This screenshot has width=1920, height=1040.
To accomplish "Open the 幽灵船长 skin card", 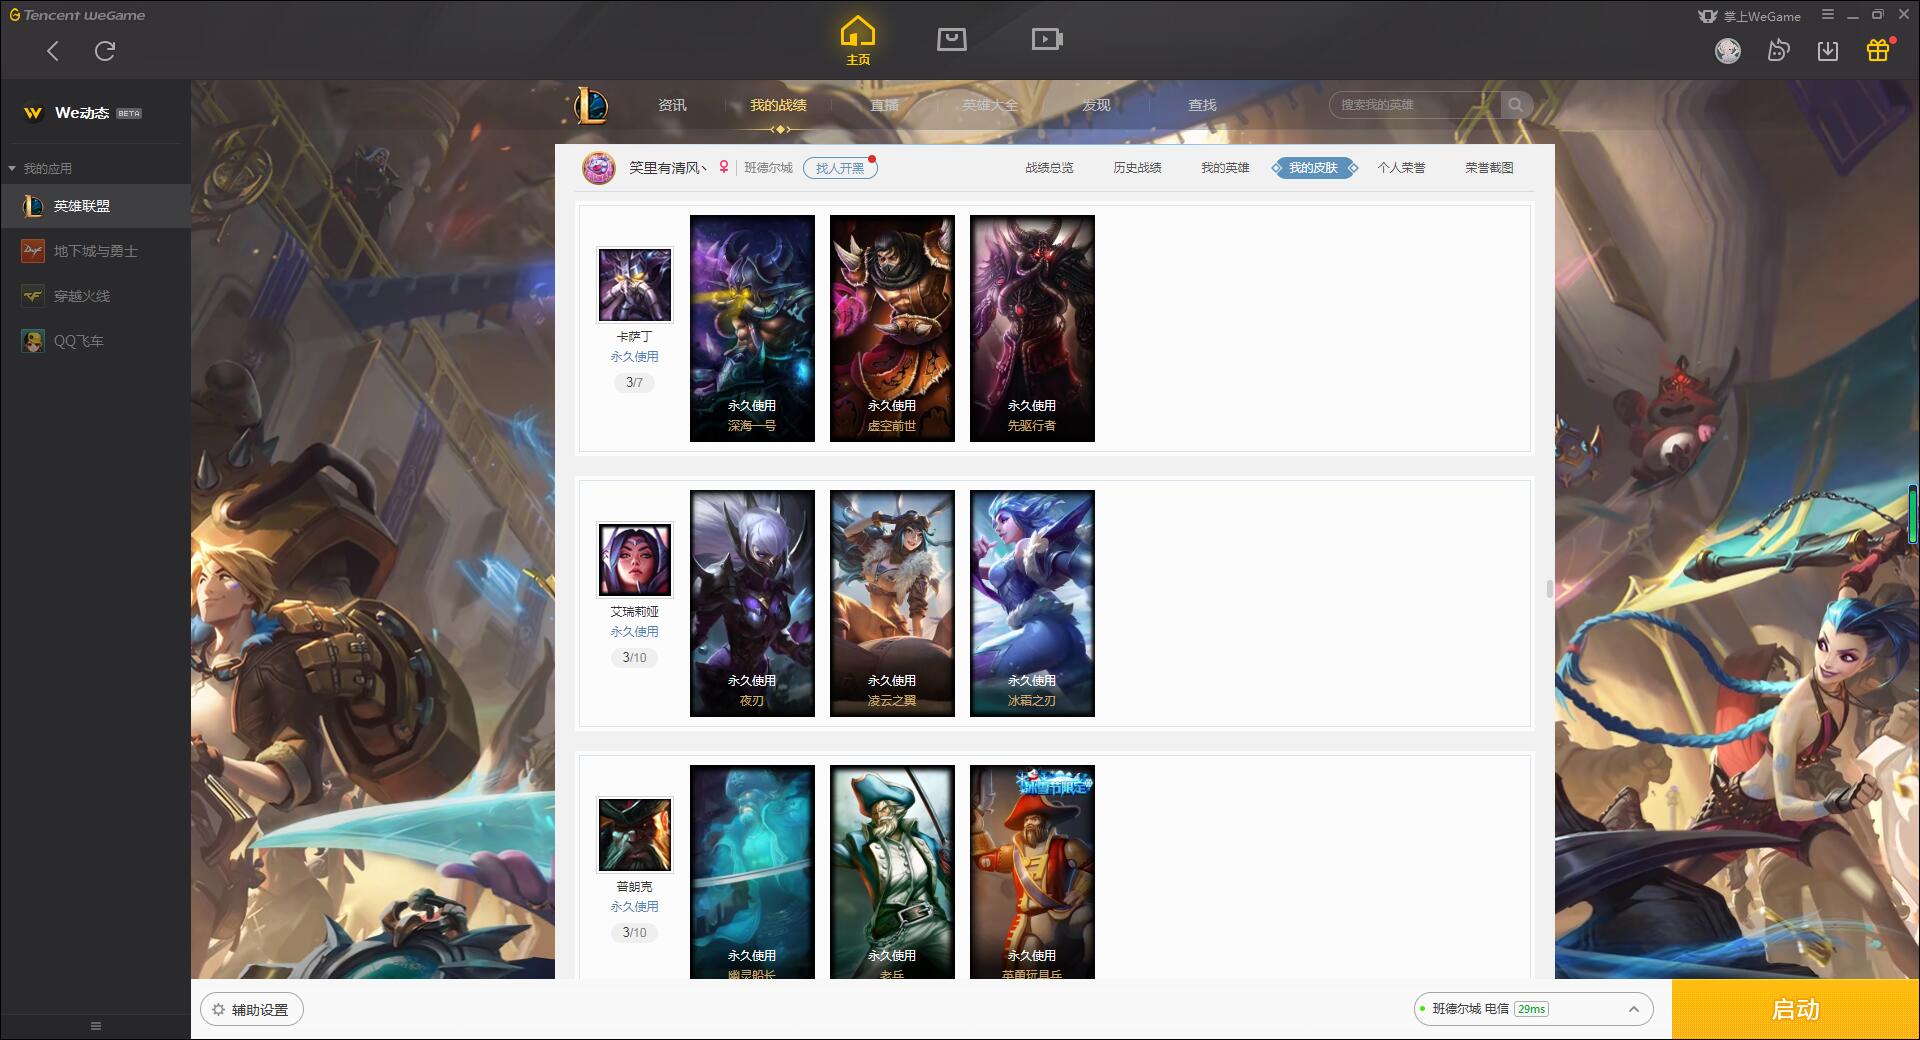I will [752, 872].
